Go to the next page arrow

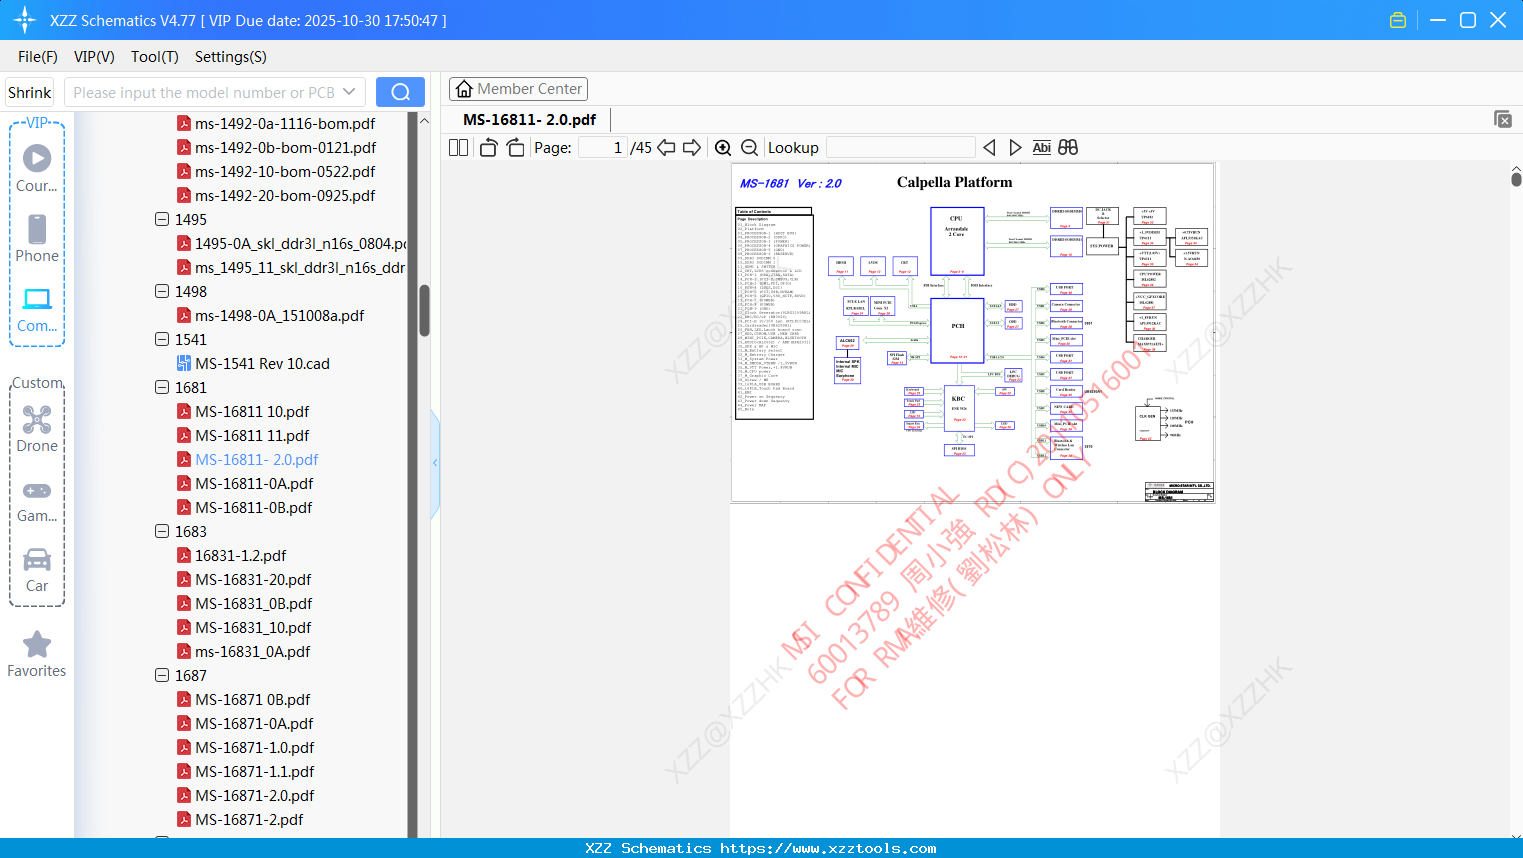692,147
